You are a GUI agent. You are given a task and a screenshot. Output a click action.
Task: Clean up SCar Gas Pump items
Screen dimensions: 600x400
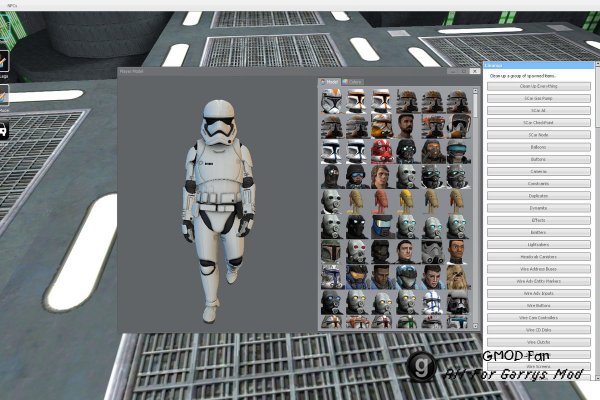538,98
